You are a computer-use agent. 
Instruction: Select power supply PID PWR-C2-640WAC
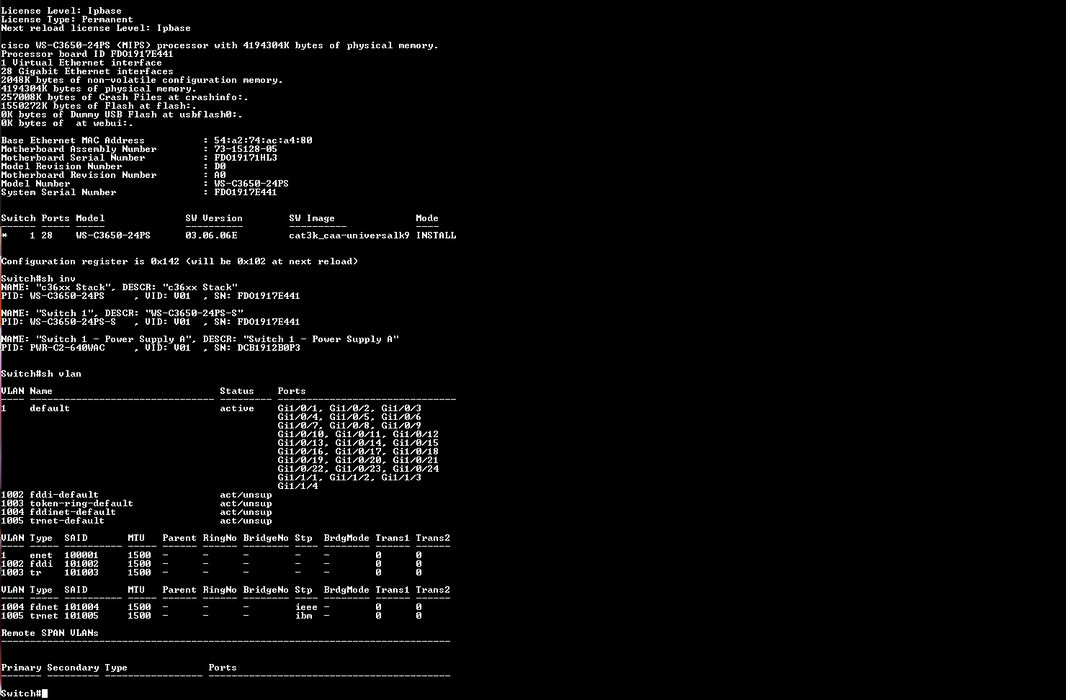click(x=67, y=348)
